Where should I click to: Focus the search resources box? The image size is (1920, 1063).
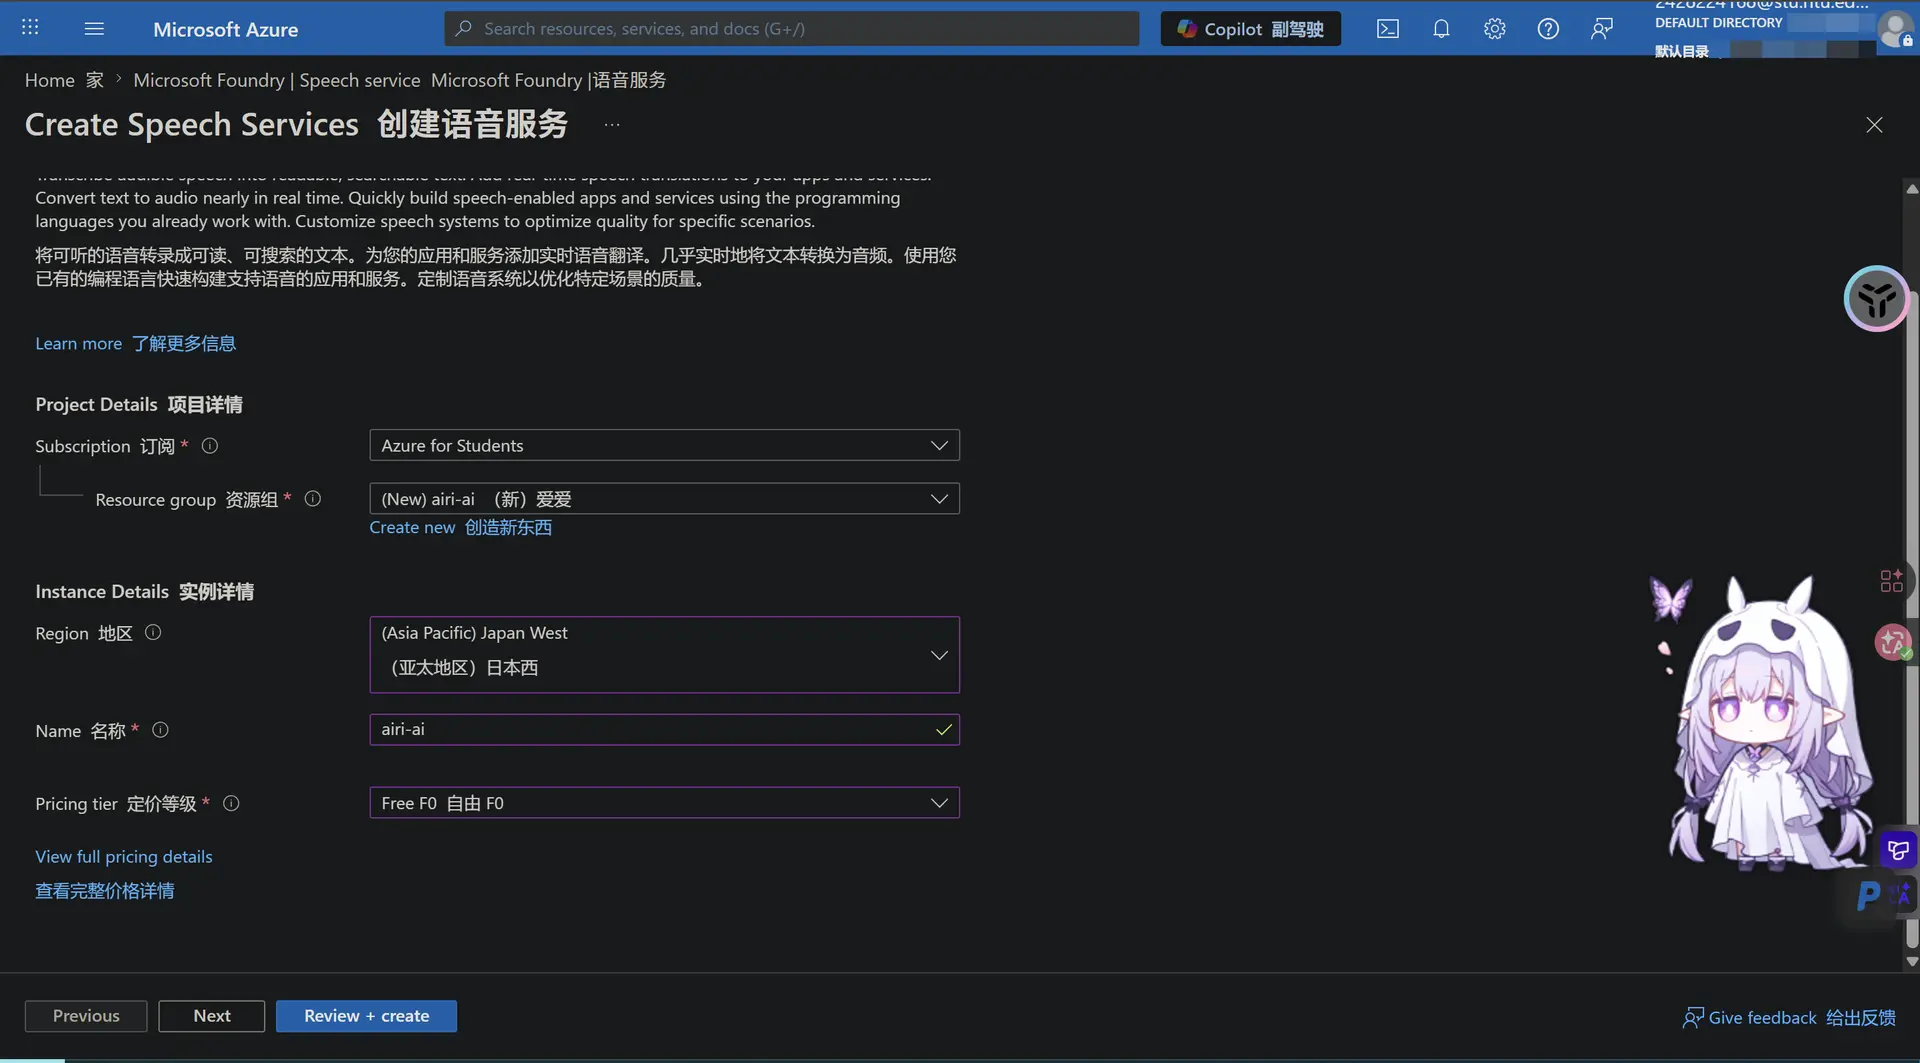point(792,28)
